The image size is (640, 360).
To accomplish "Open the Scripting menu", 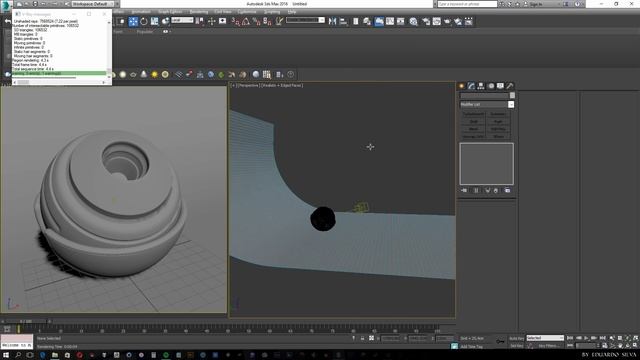I will tap(272, 12).
